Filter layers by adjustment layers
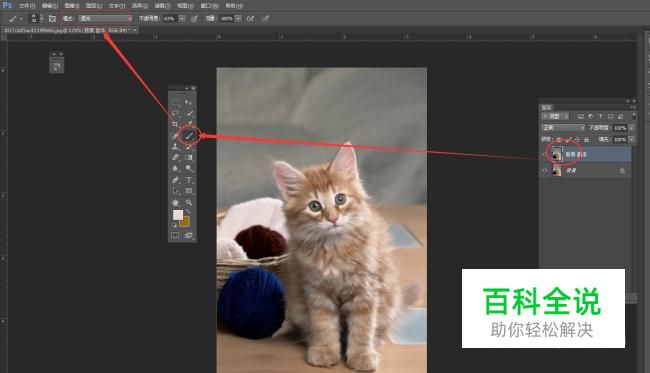Viewport: 650px width, 373px height. [590, 116]
